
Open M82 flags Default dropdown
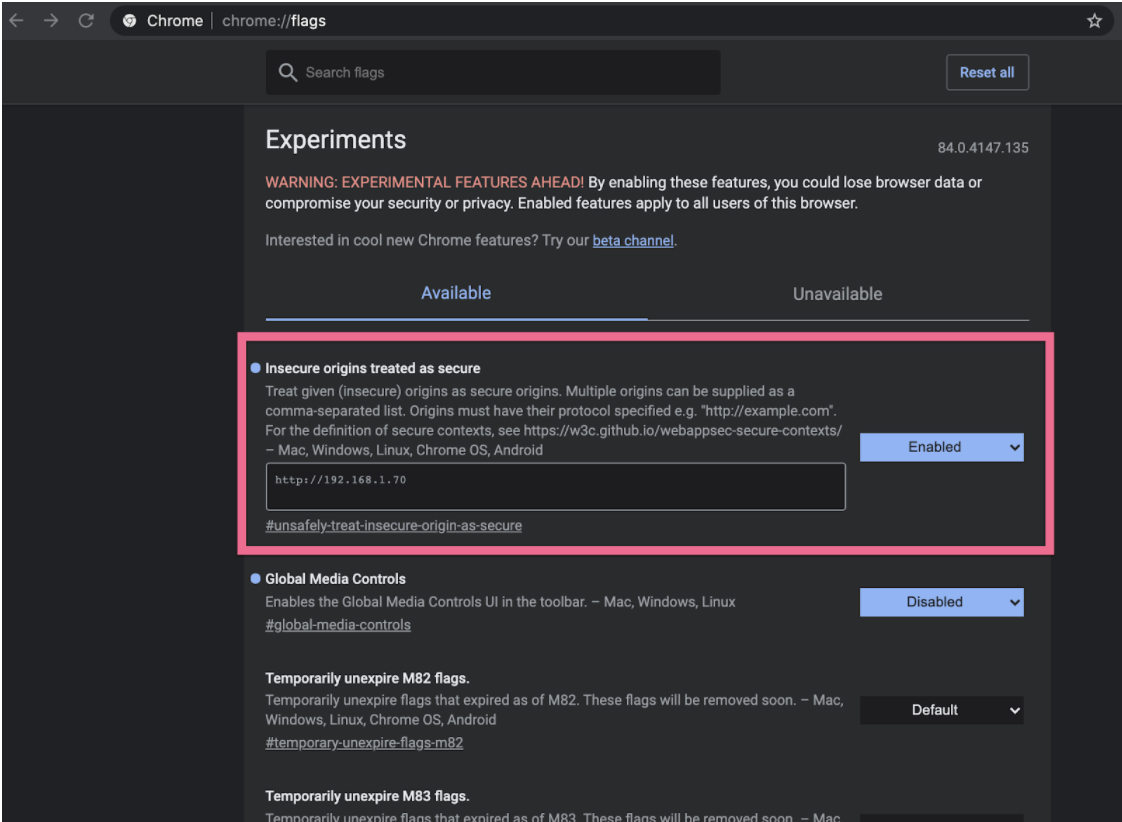941,710
